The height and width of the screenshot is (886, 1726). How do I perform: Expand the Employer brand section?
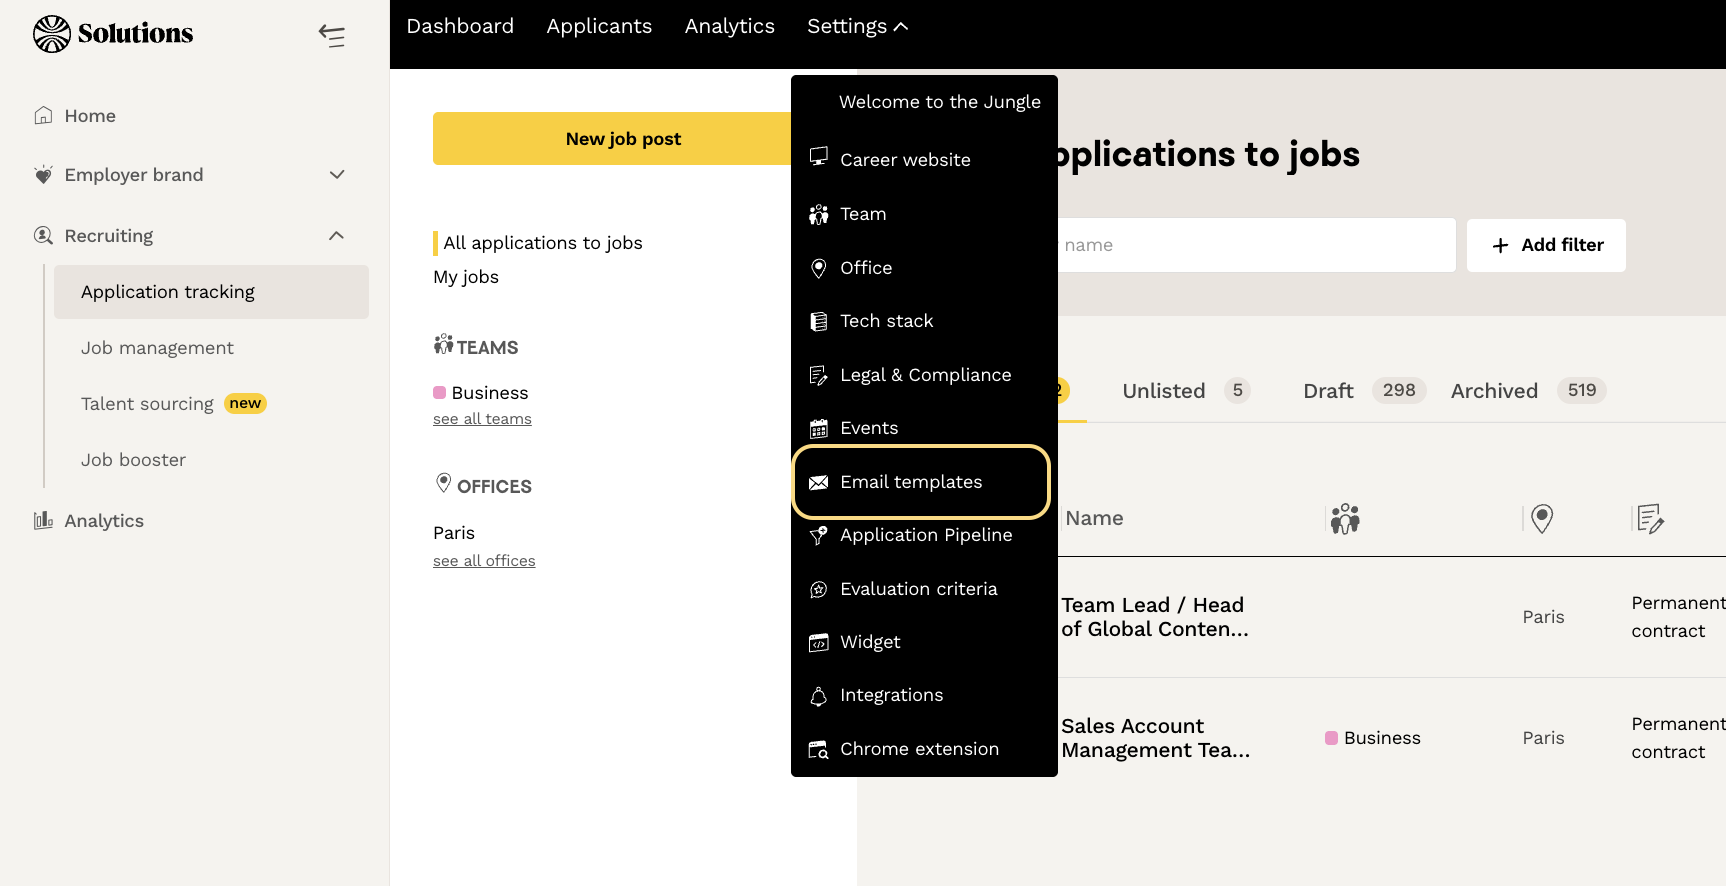coord(337,175)
